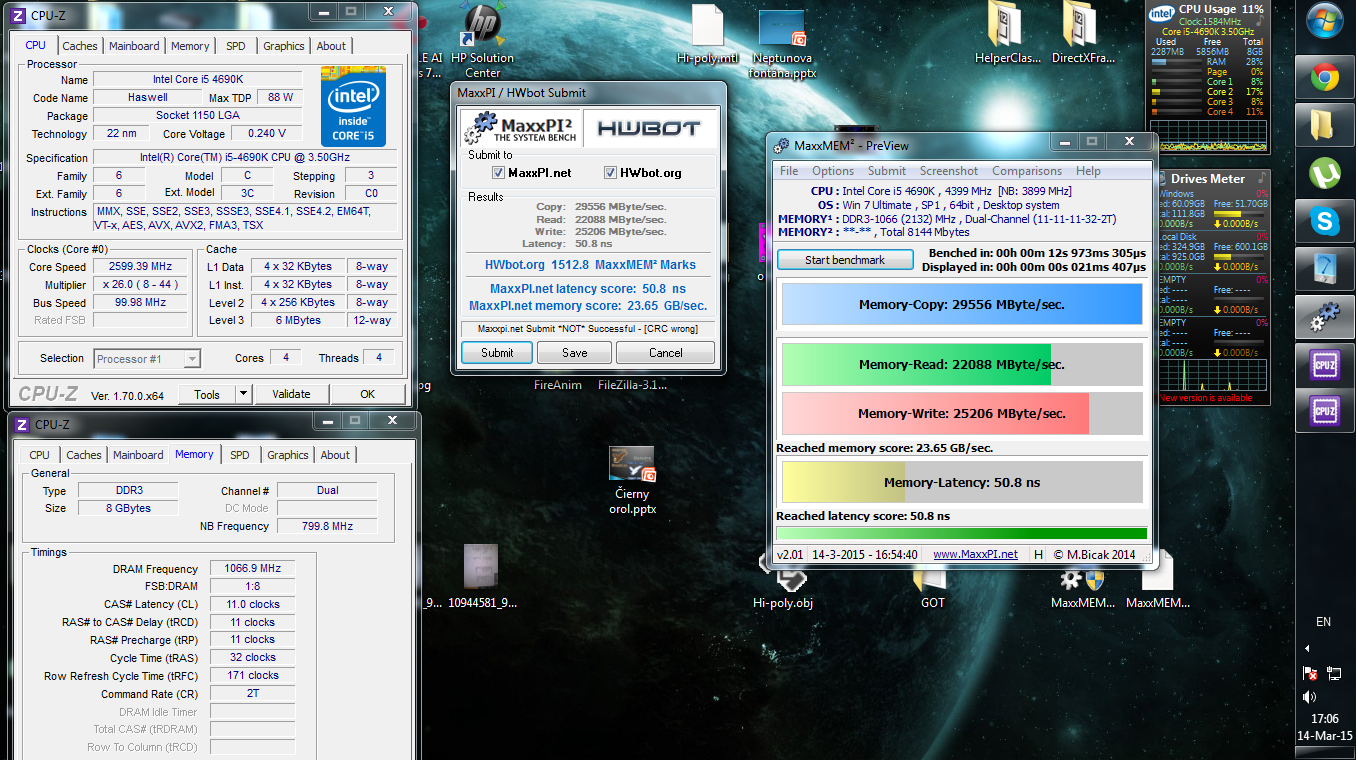Image resolution: width=1358 pixels, height=761 pixels.
Task: Toggle the HWbot.org submit checkbox
Action: pyautogui.click(x=611, y=173)
